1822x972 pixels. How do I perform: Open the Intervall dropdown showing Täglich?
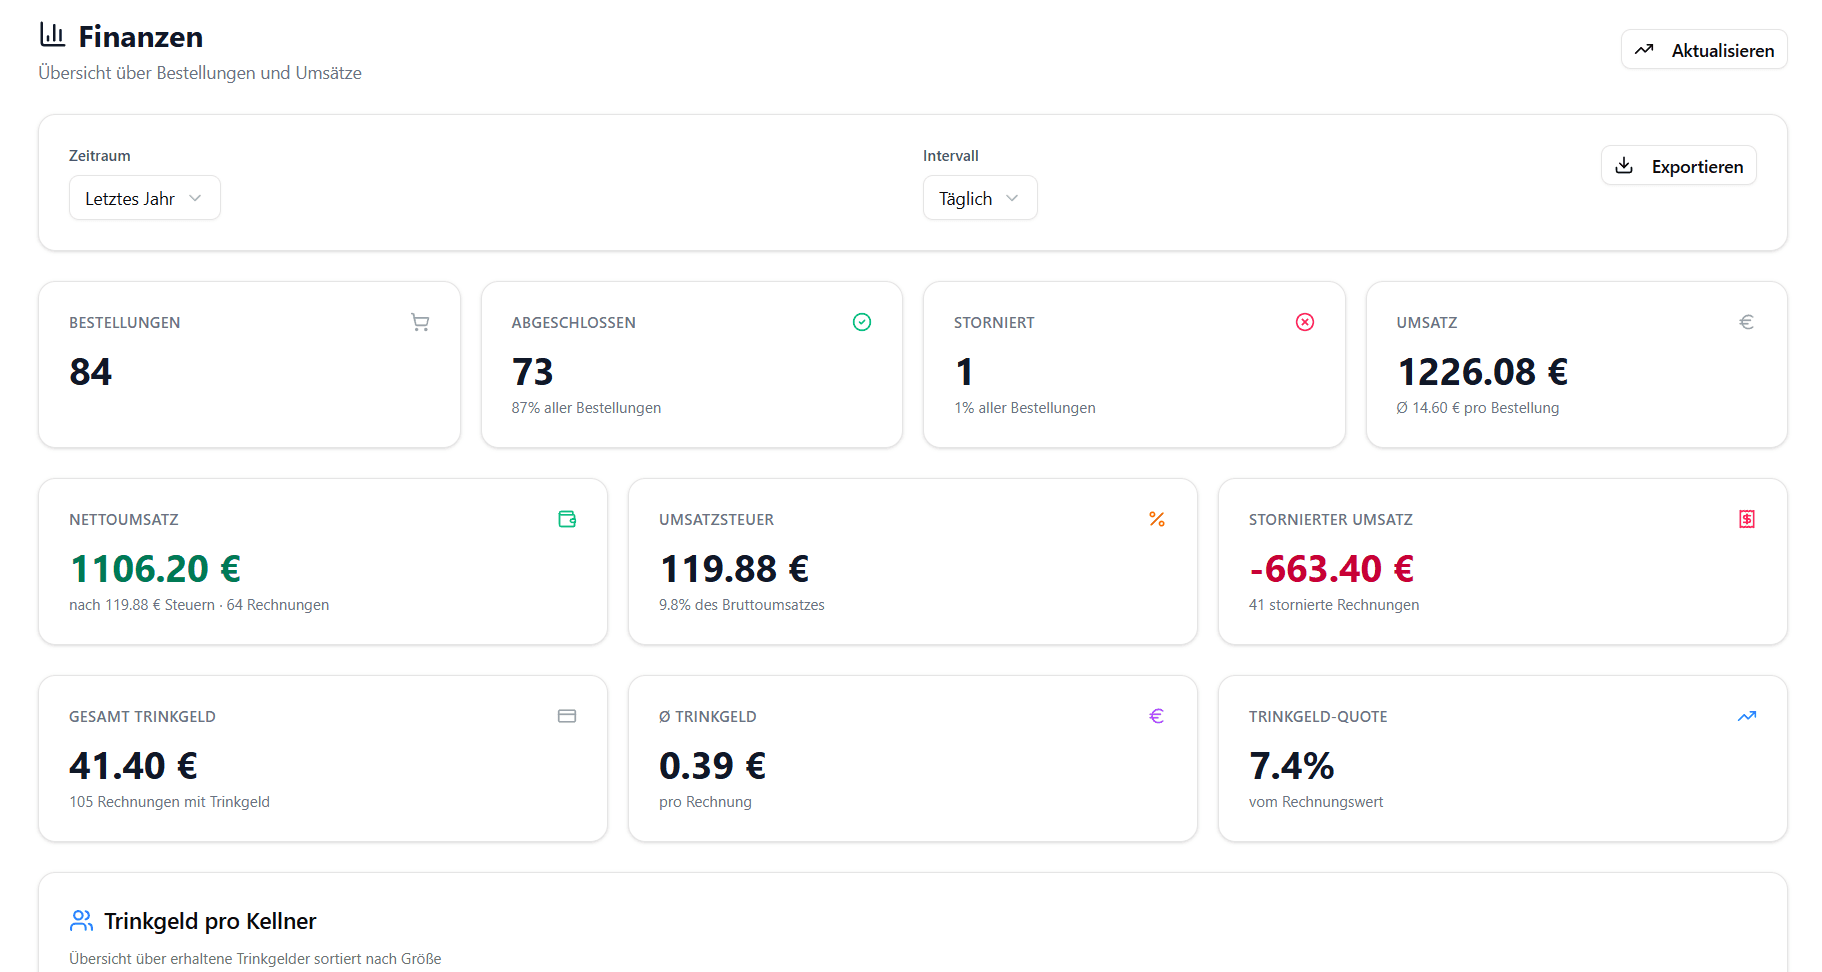click(980, 198)
